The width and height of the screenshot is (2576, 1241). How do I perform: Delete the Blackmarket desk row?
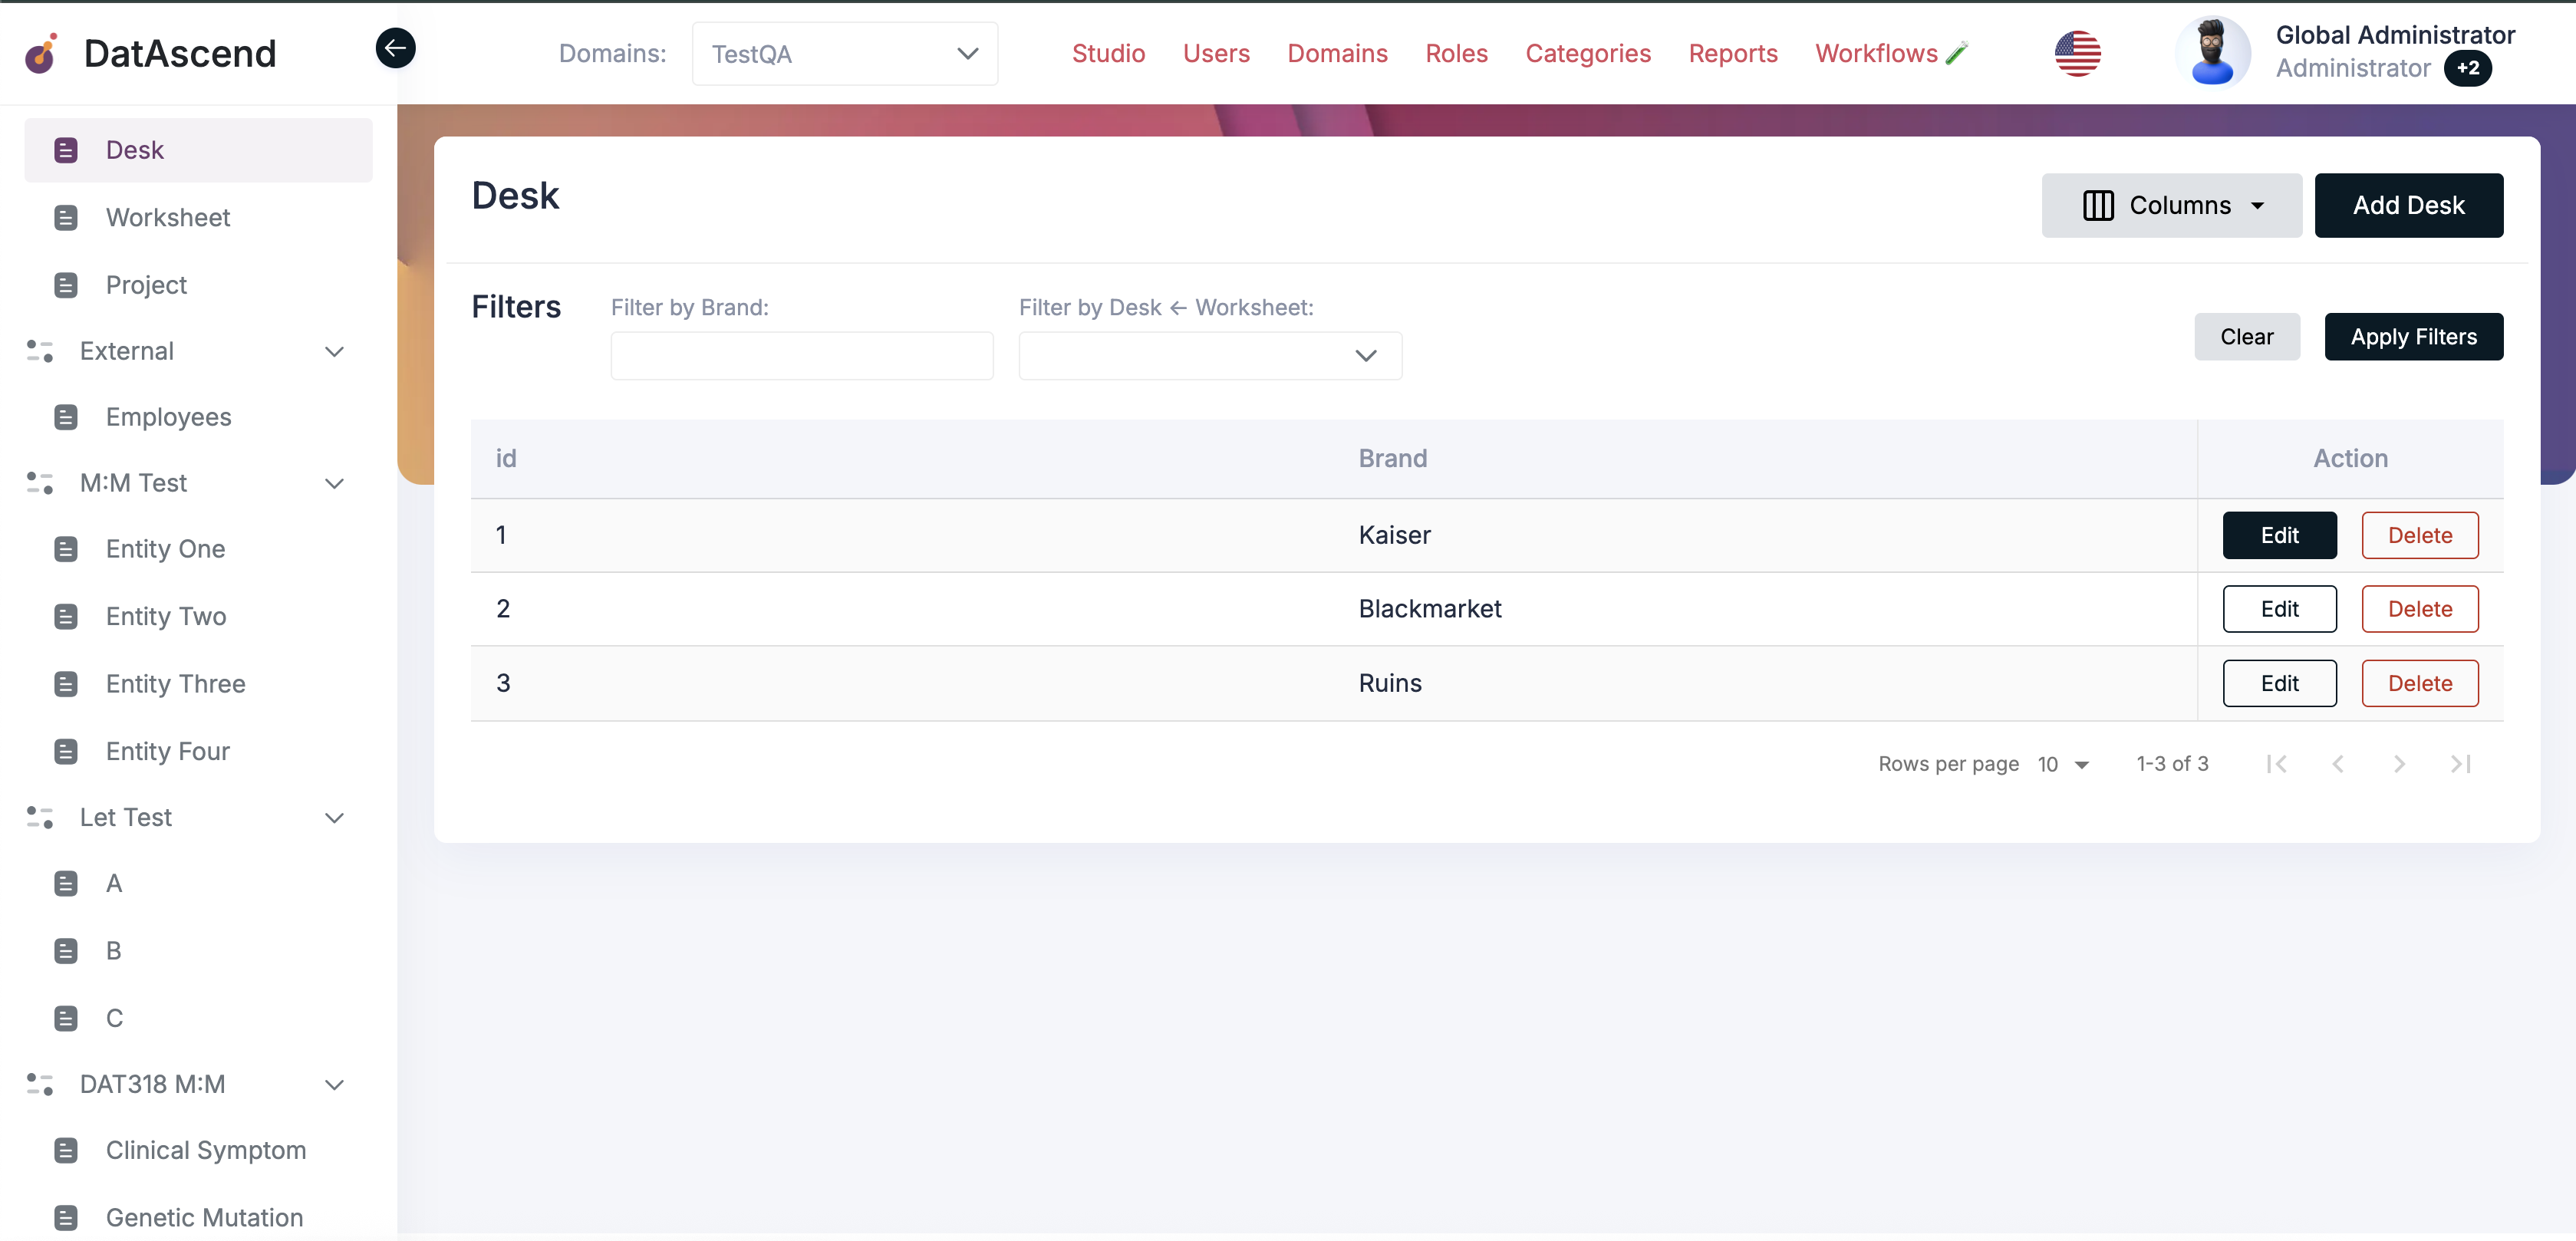pyautogui.click(x=2419, y=609)
